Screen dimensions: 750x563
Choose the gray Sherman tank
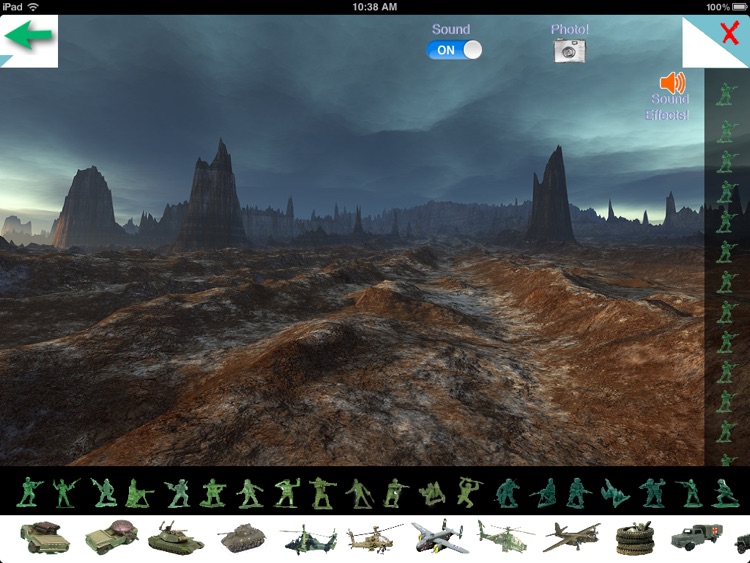[243, 538]
